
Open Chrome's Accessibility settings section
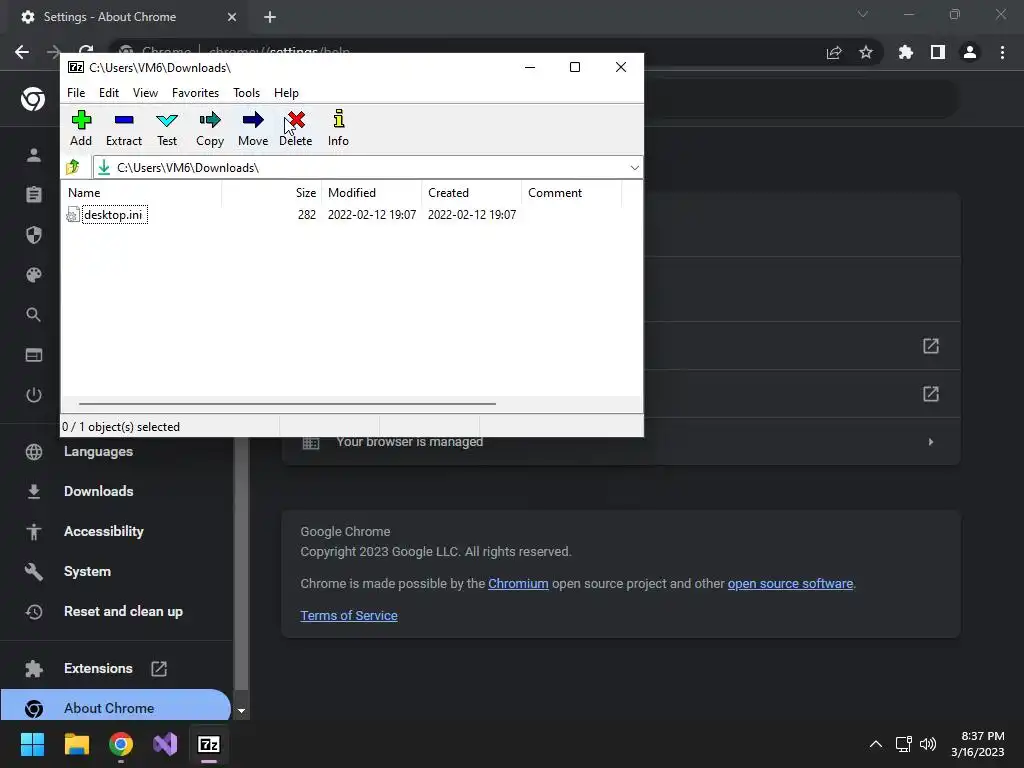[x=104, y=532]
